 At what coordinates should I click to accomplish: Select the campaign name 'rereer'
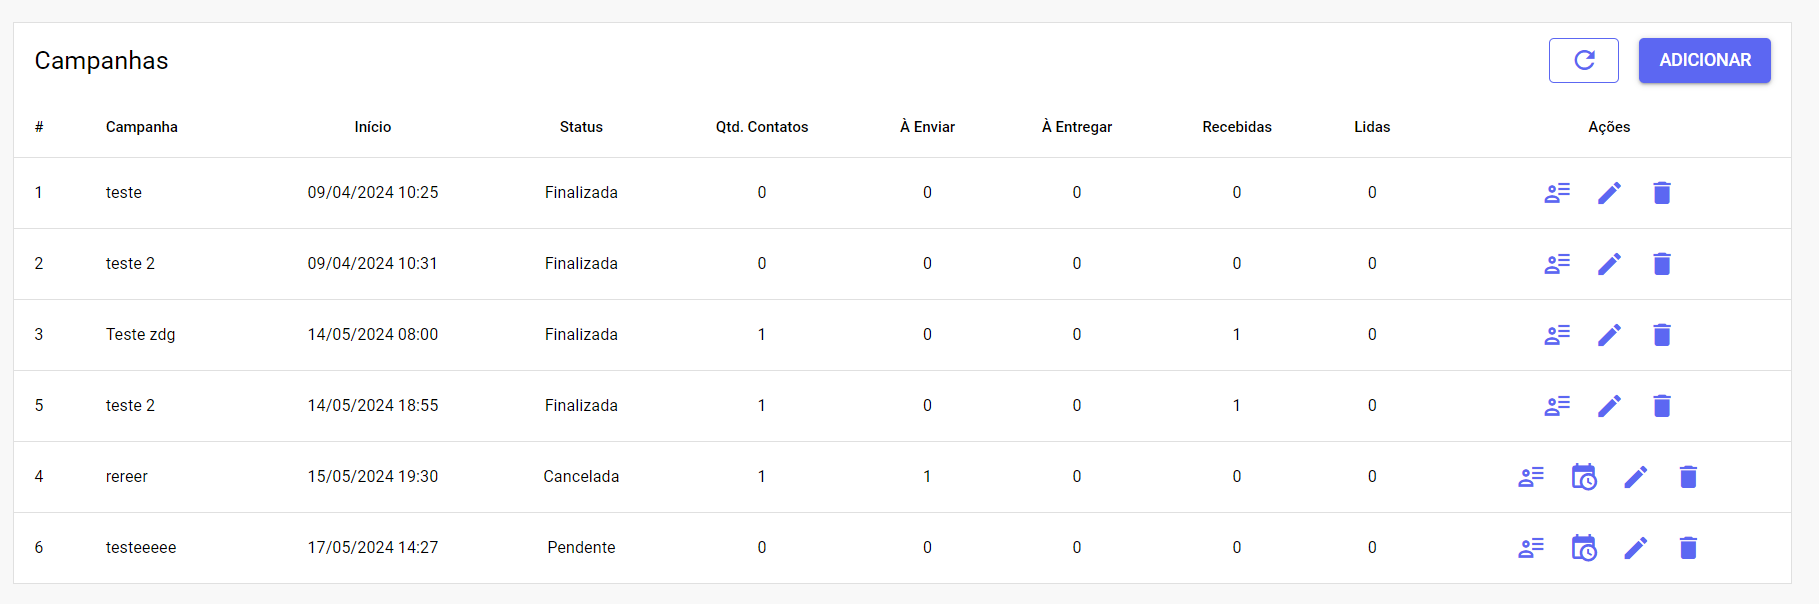point(127,477)
